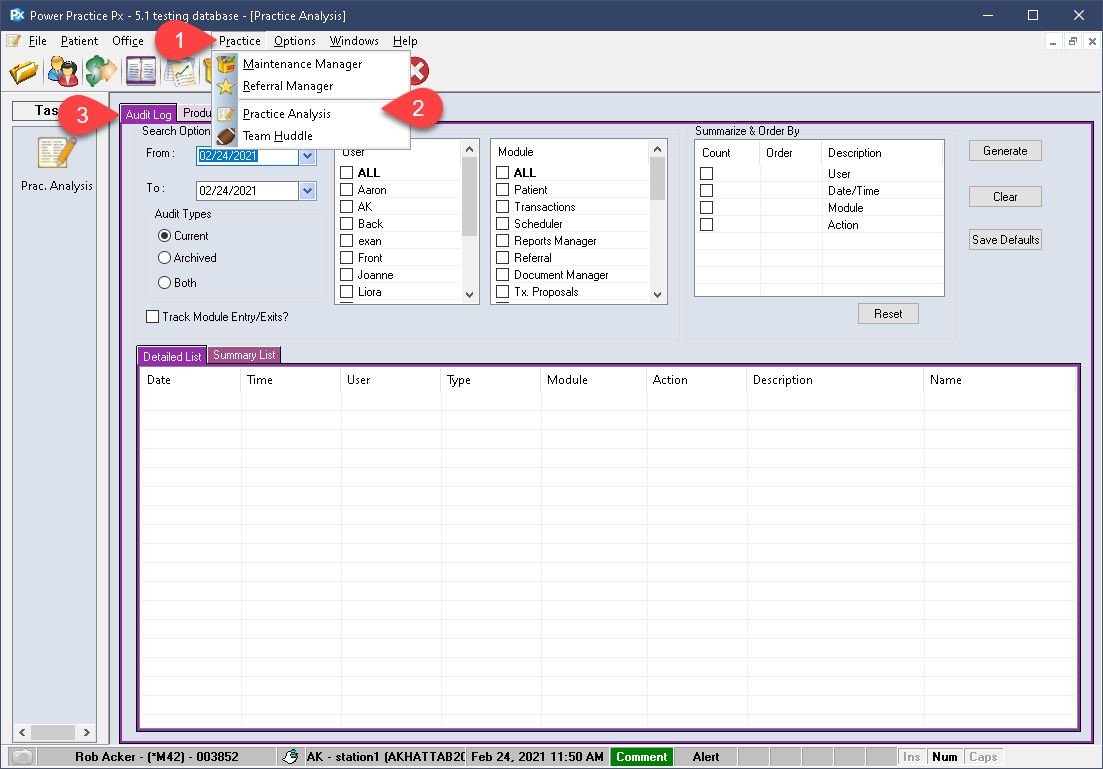Click the hand icon beside station name
This screenshot has width=1103, height=769.
click(290, 757)
